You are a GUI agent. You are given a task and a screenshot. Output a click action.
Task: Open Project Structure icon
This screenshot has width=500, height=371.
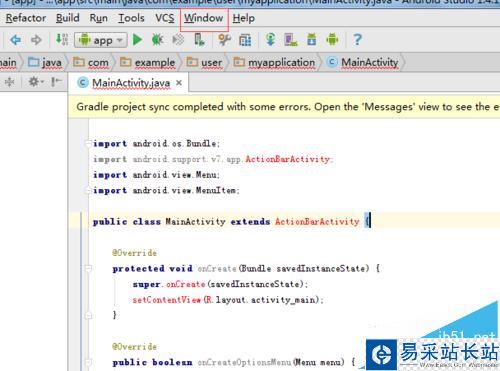pos(245,40)
